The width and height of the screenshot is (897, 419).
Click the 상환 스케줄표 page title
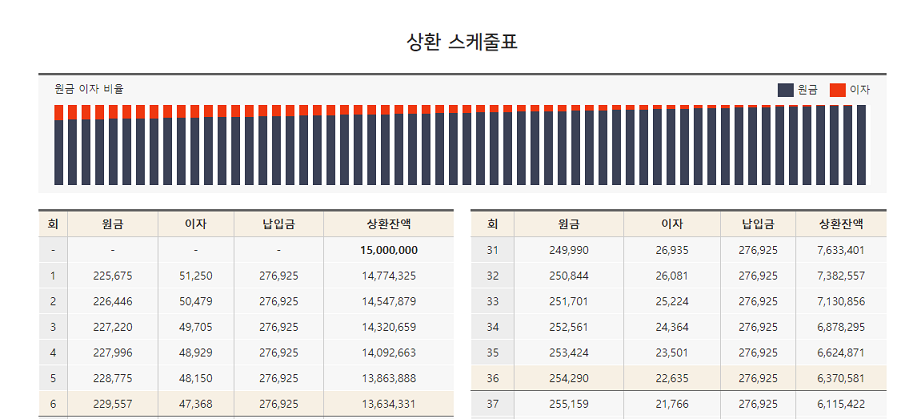click(x=462, y=42)
